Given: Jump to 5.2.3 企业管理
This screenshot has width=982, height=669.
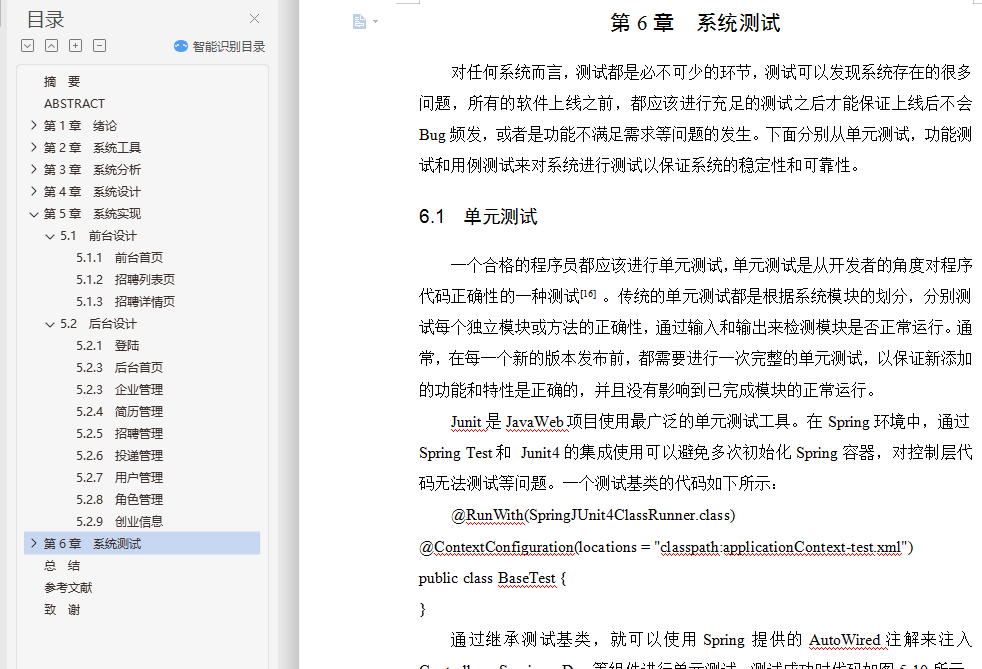Looking at the screenshot, I should tap(120, 389).
